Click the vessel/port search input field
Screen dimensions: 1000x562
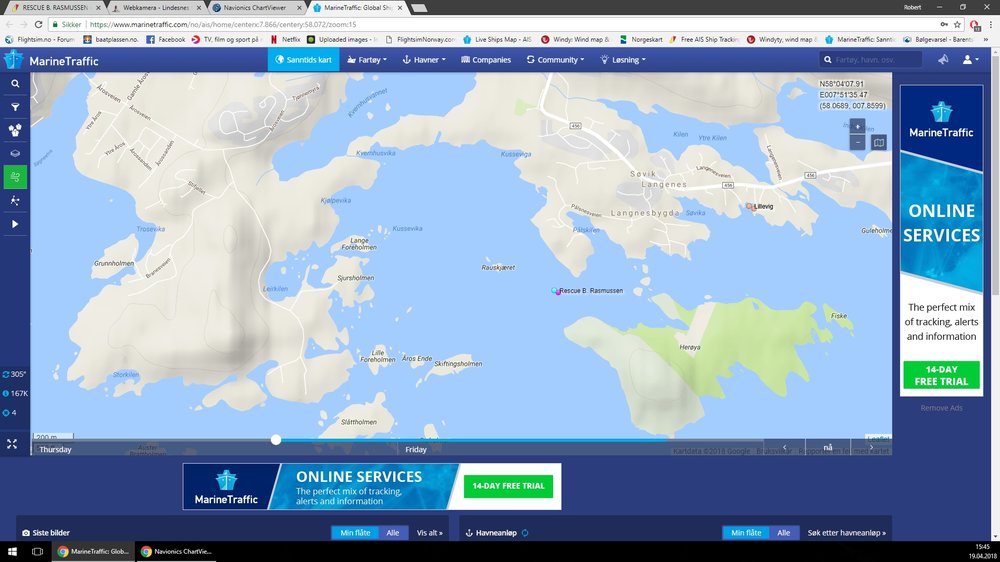coord(871,59)
